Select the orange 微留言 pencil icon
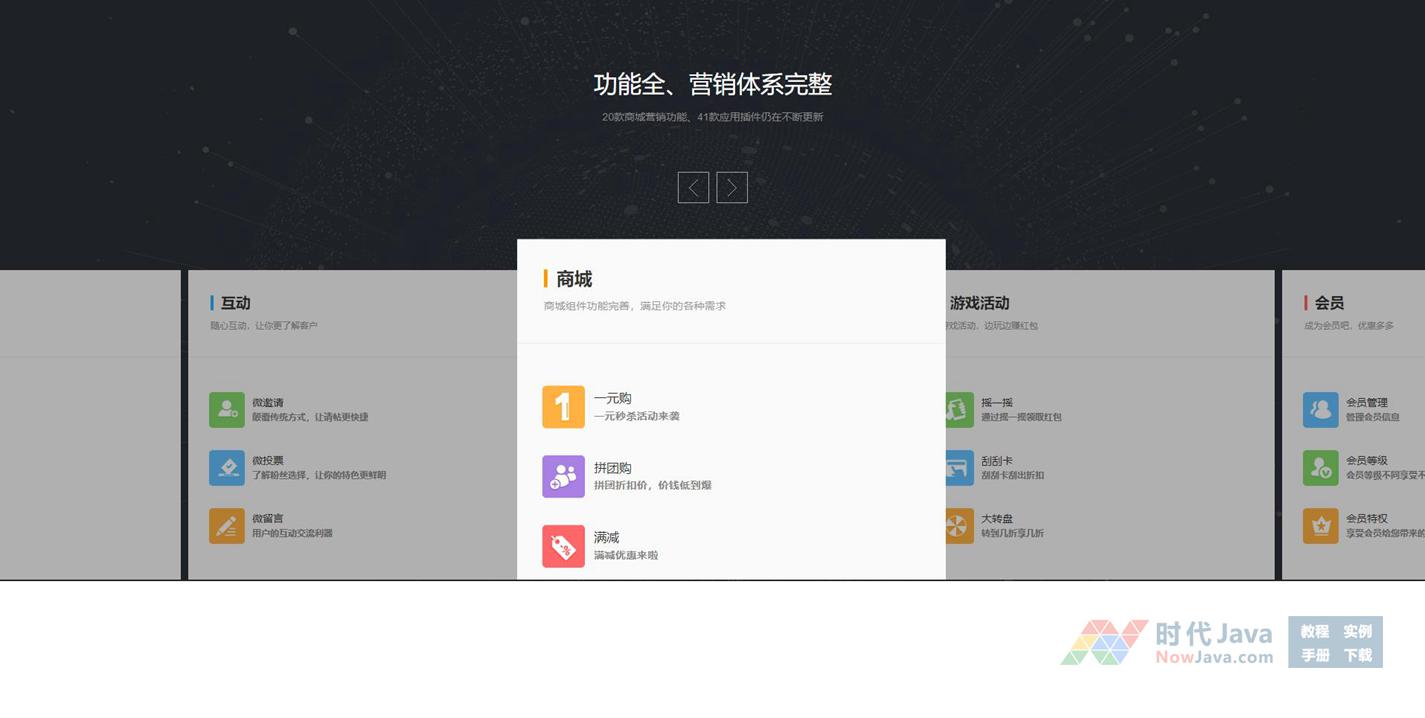The image size is (1425, 718). (x=227, y=526)
